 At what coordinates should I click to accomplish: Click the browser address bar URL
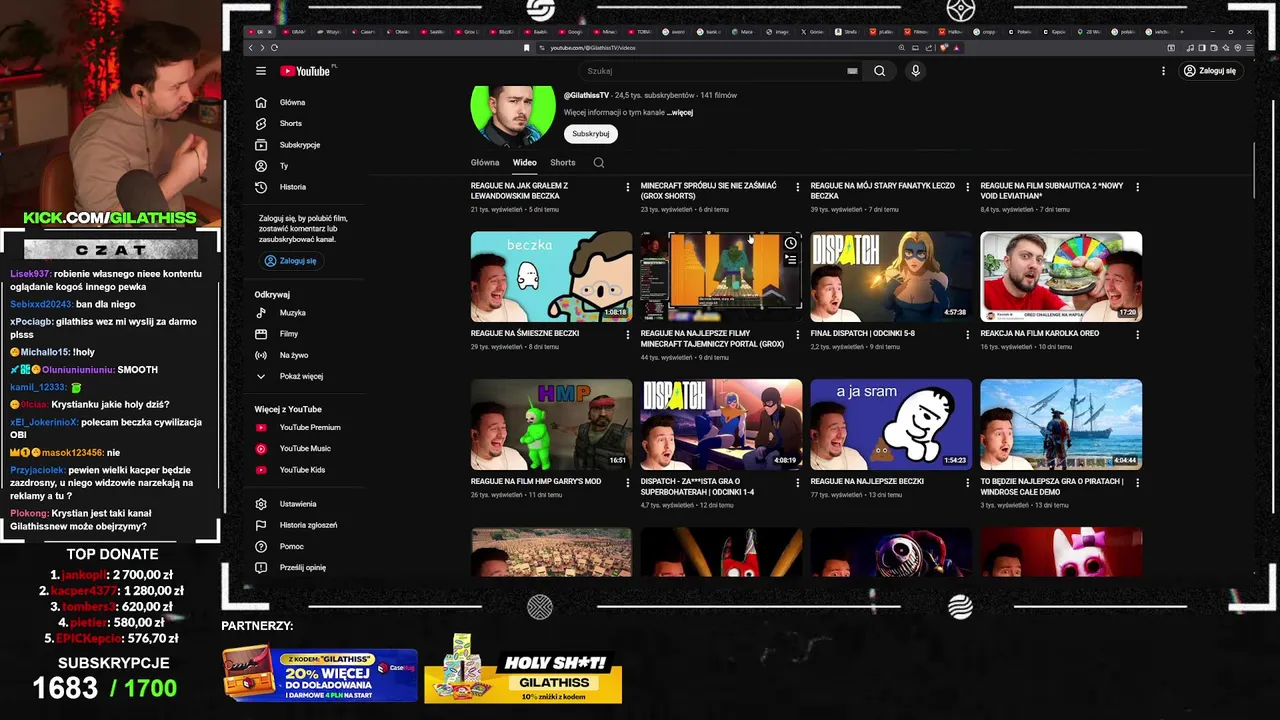click(x=593, y=47)
